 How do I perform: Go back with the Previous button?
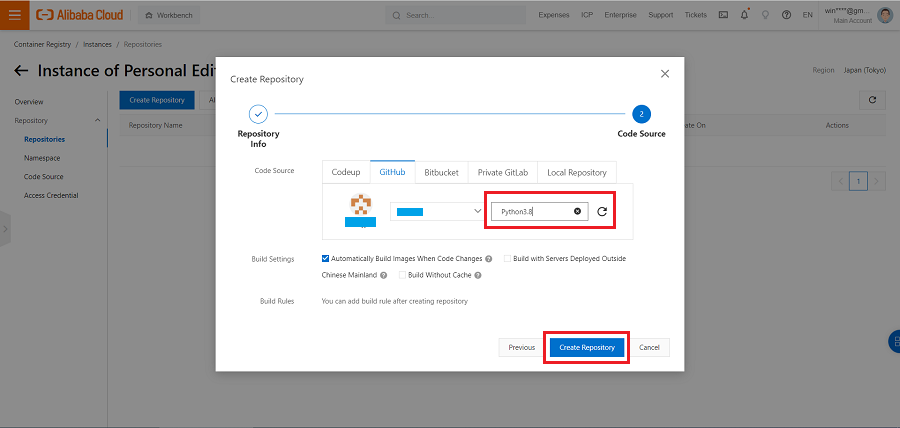point(521,347)
